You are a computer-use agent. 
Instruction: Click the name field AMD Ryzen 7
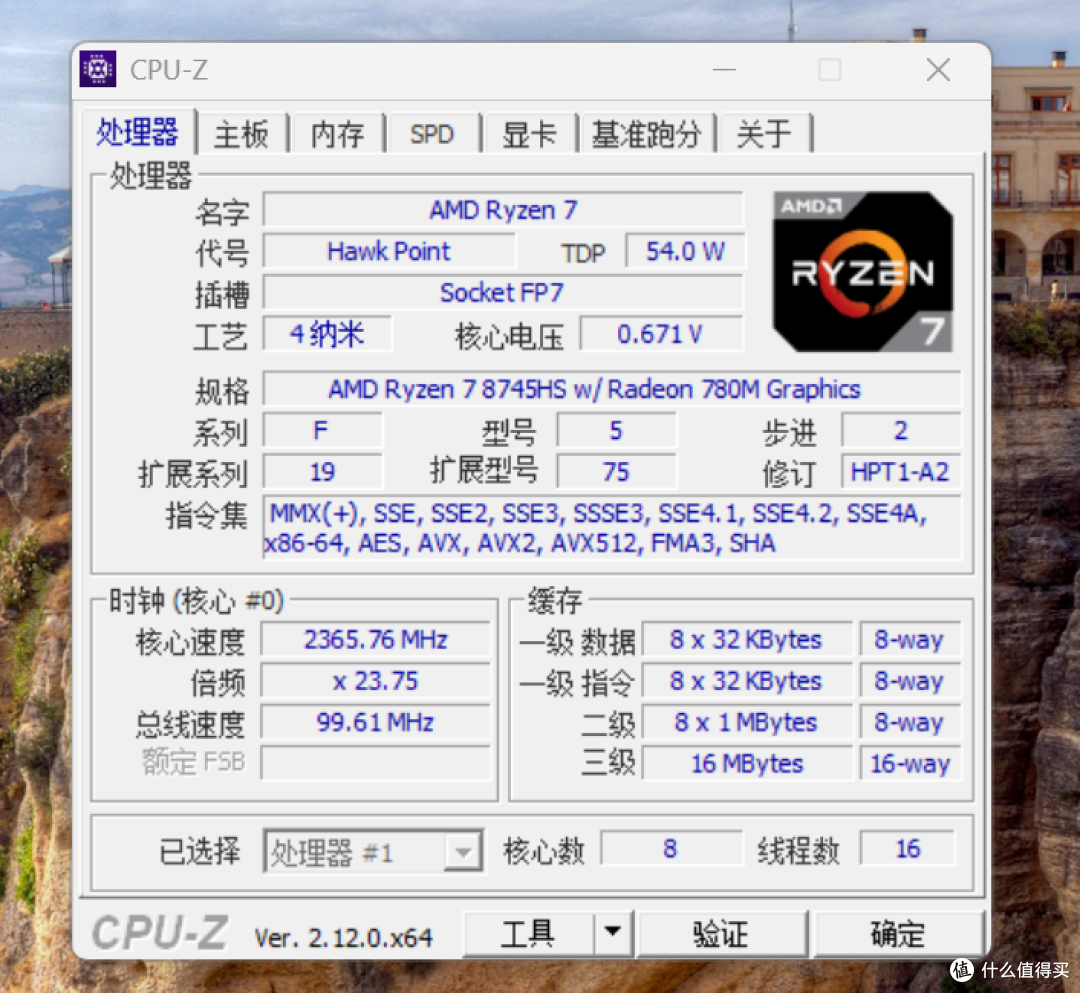(x=503, y=210)
